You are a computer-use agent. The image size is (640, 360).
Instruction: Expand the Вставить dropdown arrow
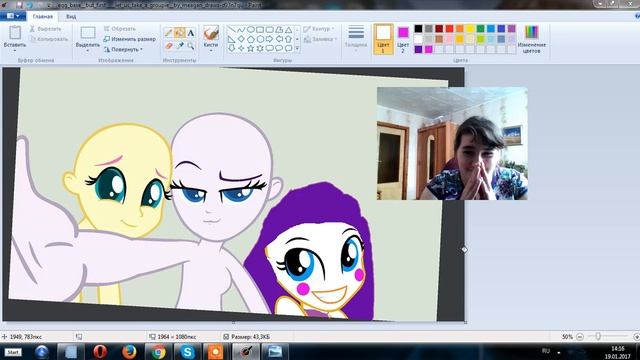(15, 50)
